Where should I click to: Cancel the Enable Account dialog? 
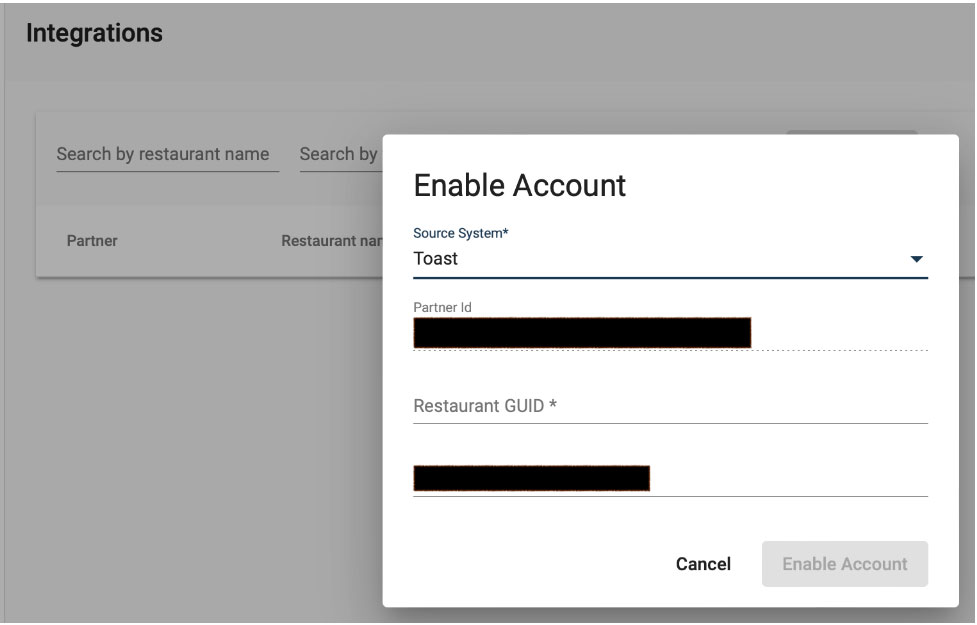(703, 564)
